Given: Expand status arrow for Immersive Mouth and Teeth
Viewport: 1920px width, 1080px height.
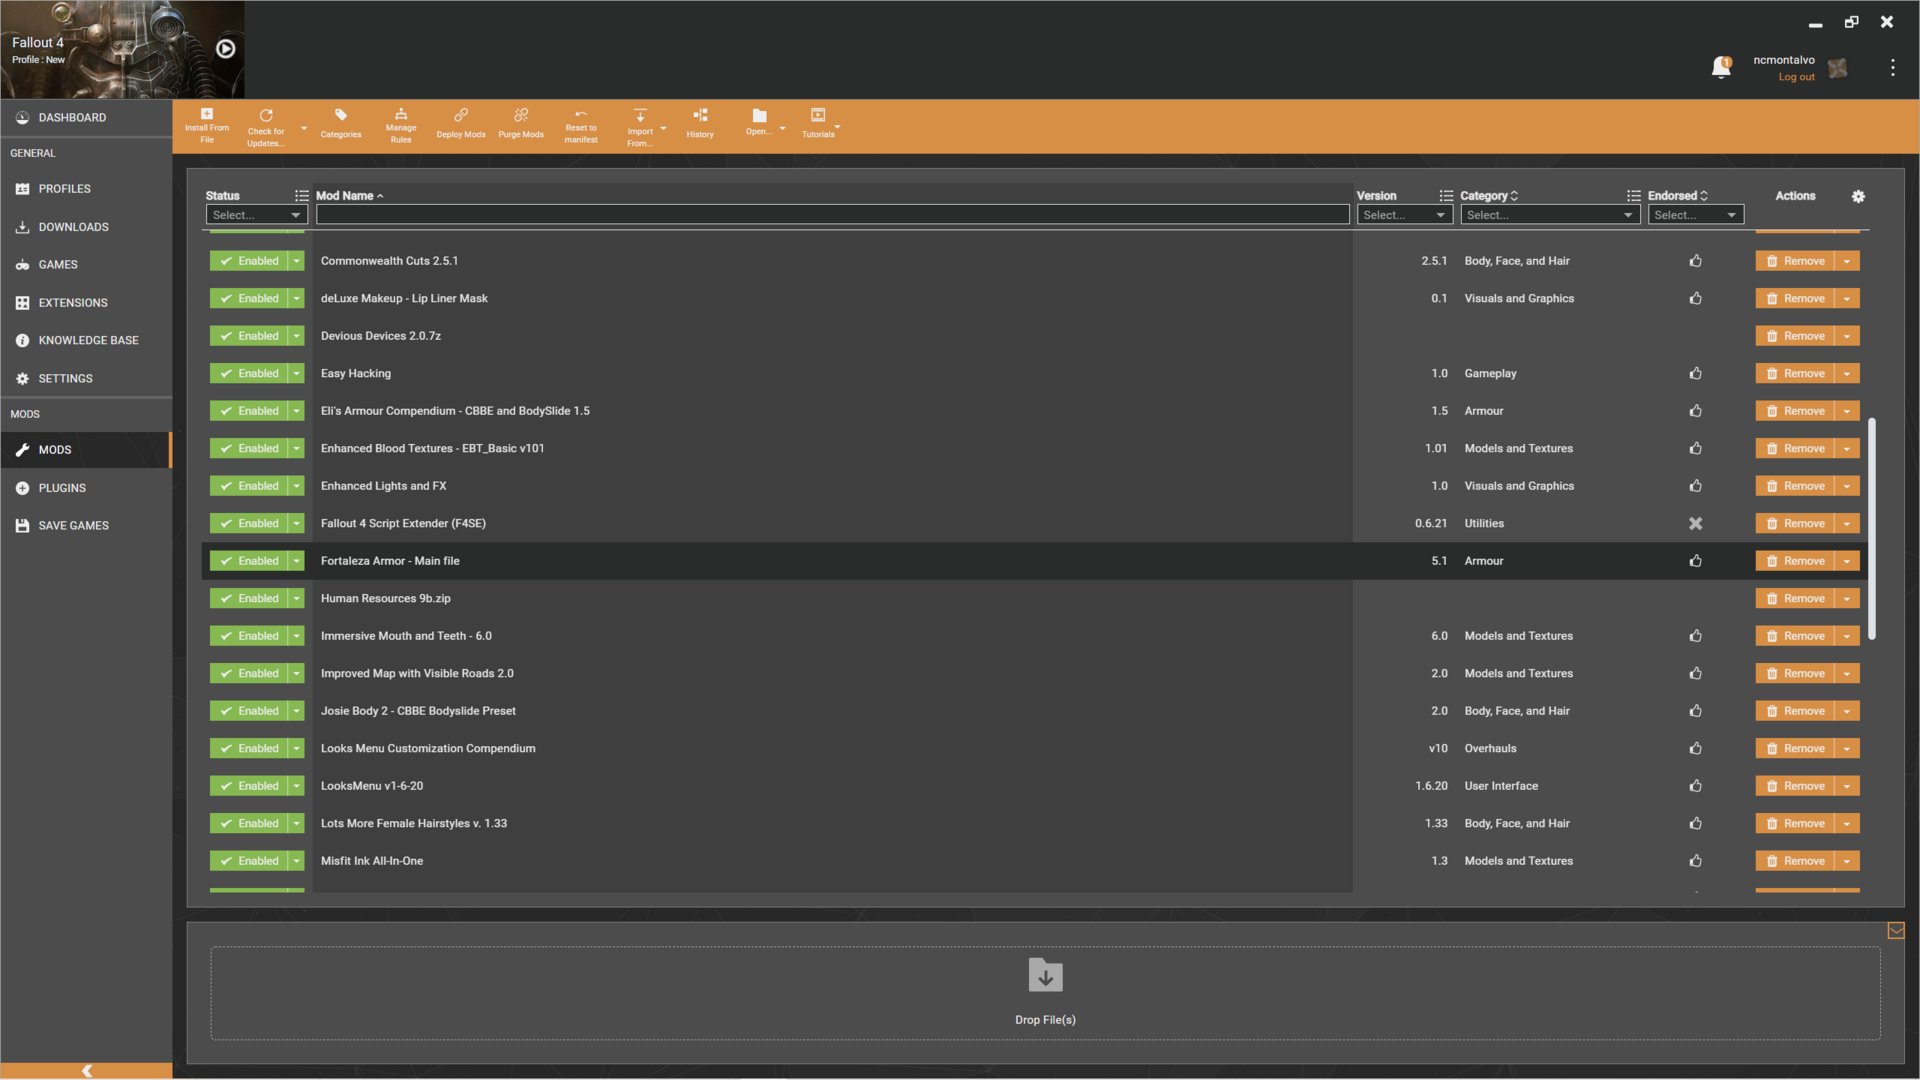Looking at the screenshot, I should tap(297, 636).
